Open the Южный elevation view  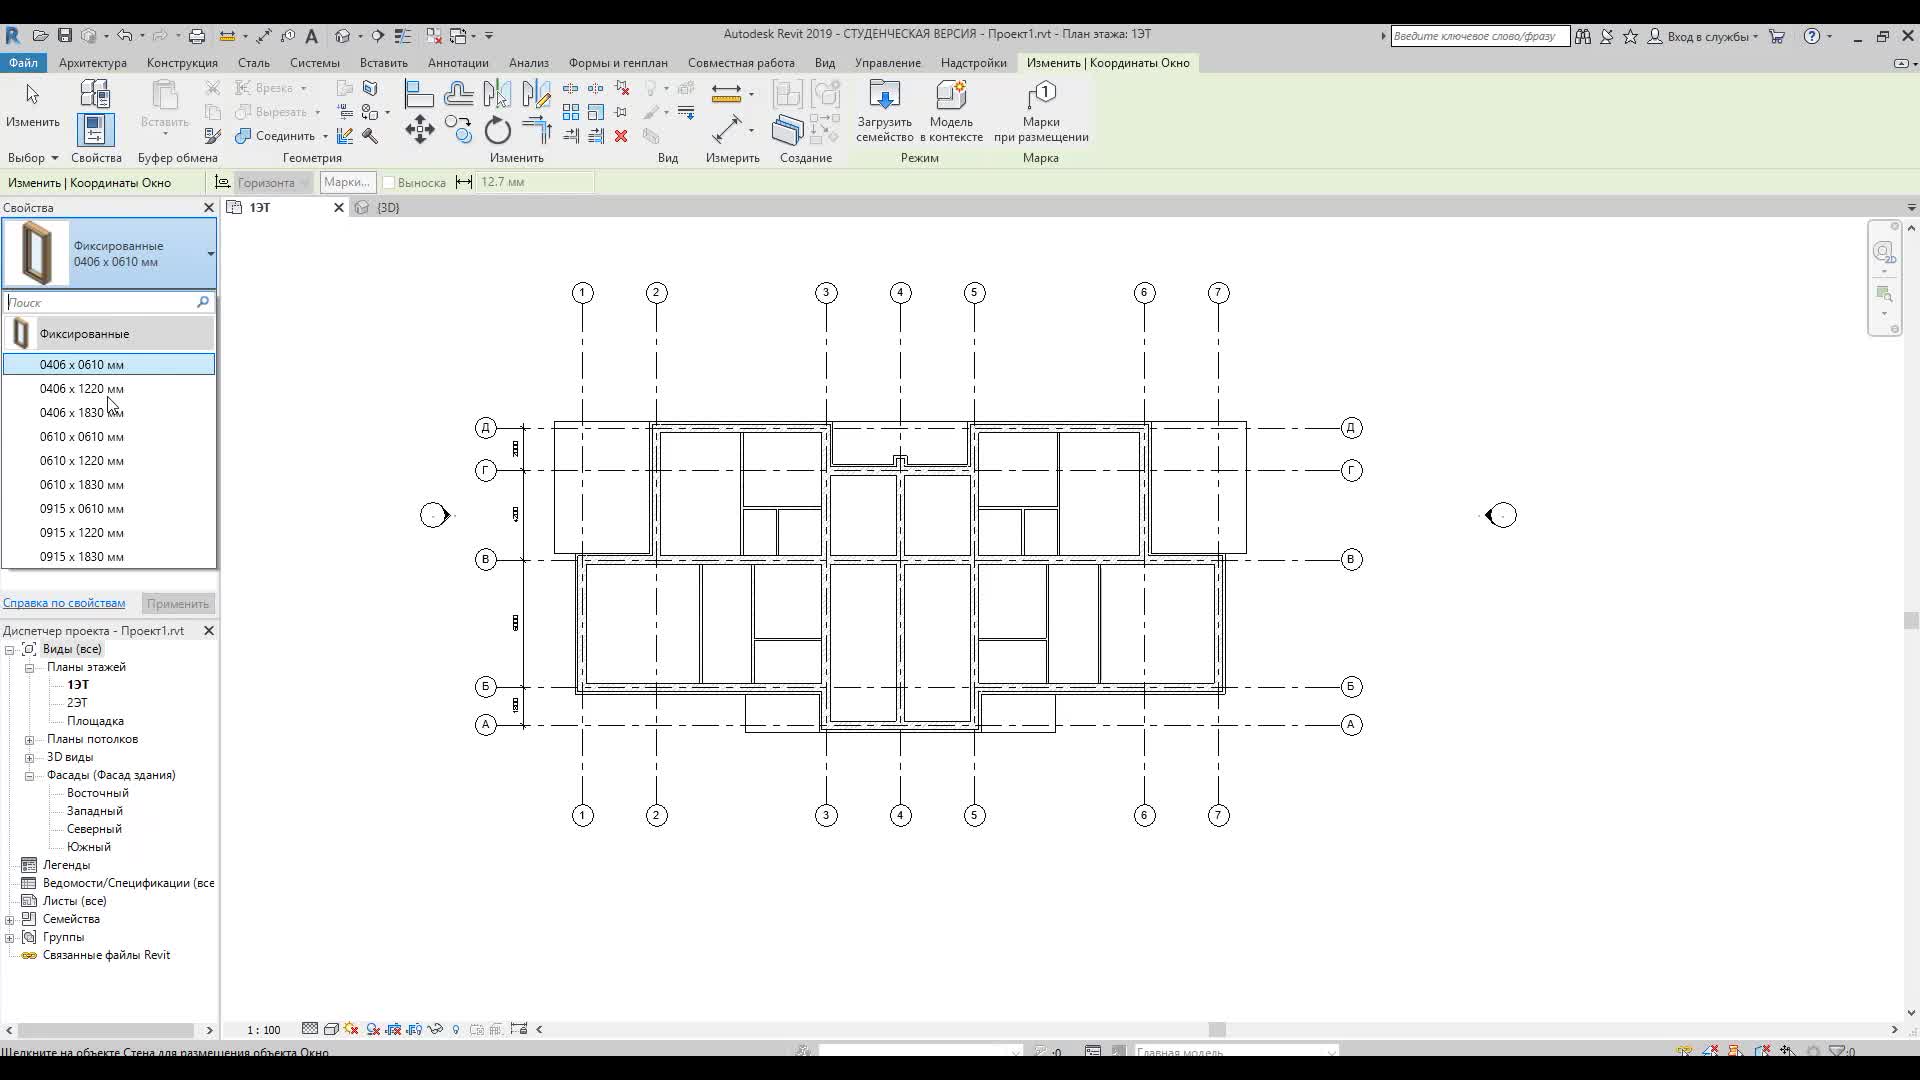[x=89, y=848]
